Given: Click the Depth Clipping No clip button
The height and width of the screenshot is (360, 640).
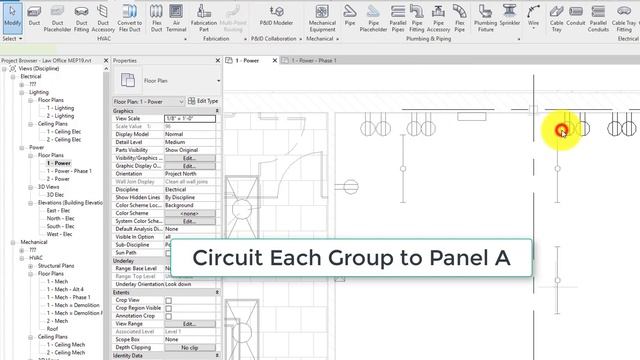Looking at the screenshot, I should coord(190,347).
